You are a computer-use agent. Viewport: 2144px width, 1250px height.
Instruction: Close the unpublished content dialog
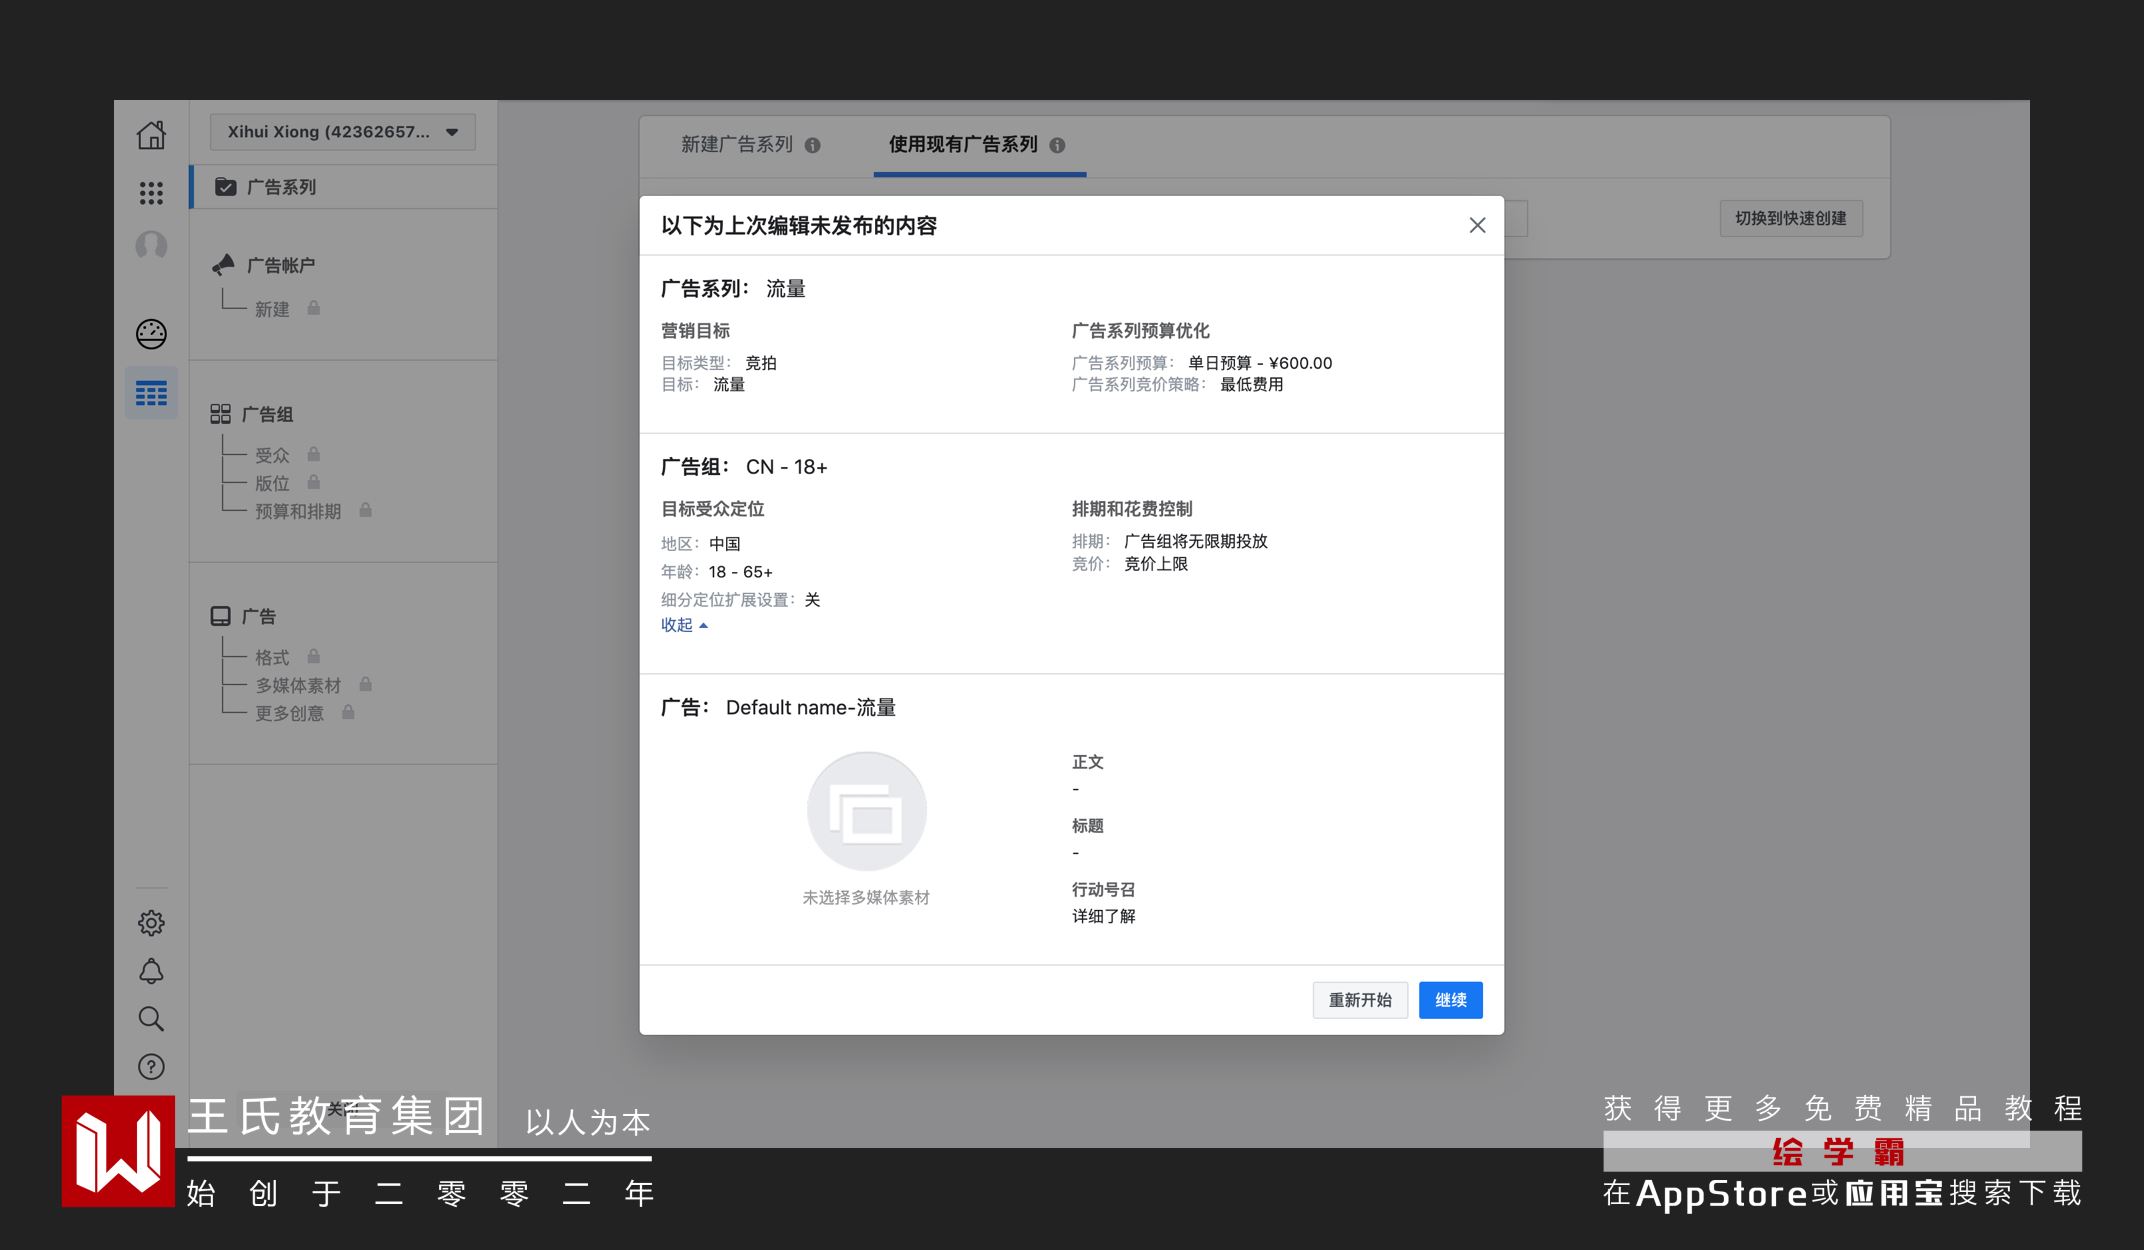(1477, 226)
